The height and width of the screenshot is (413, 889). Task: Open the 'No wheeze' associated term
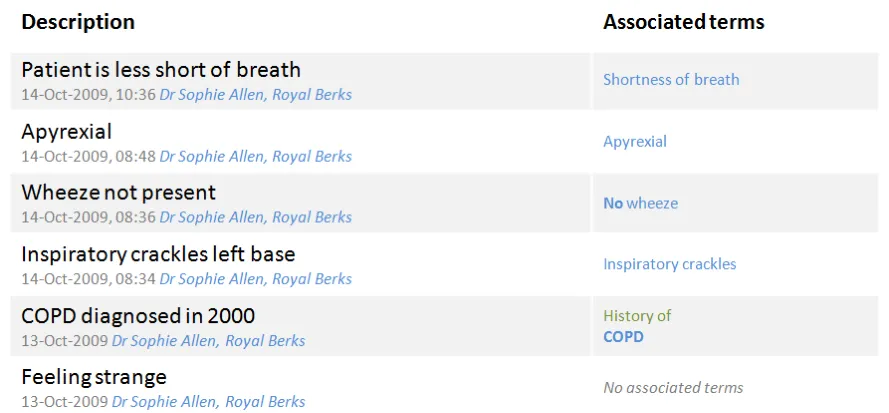(x=640, y=203)
